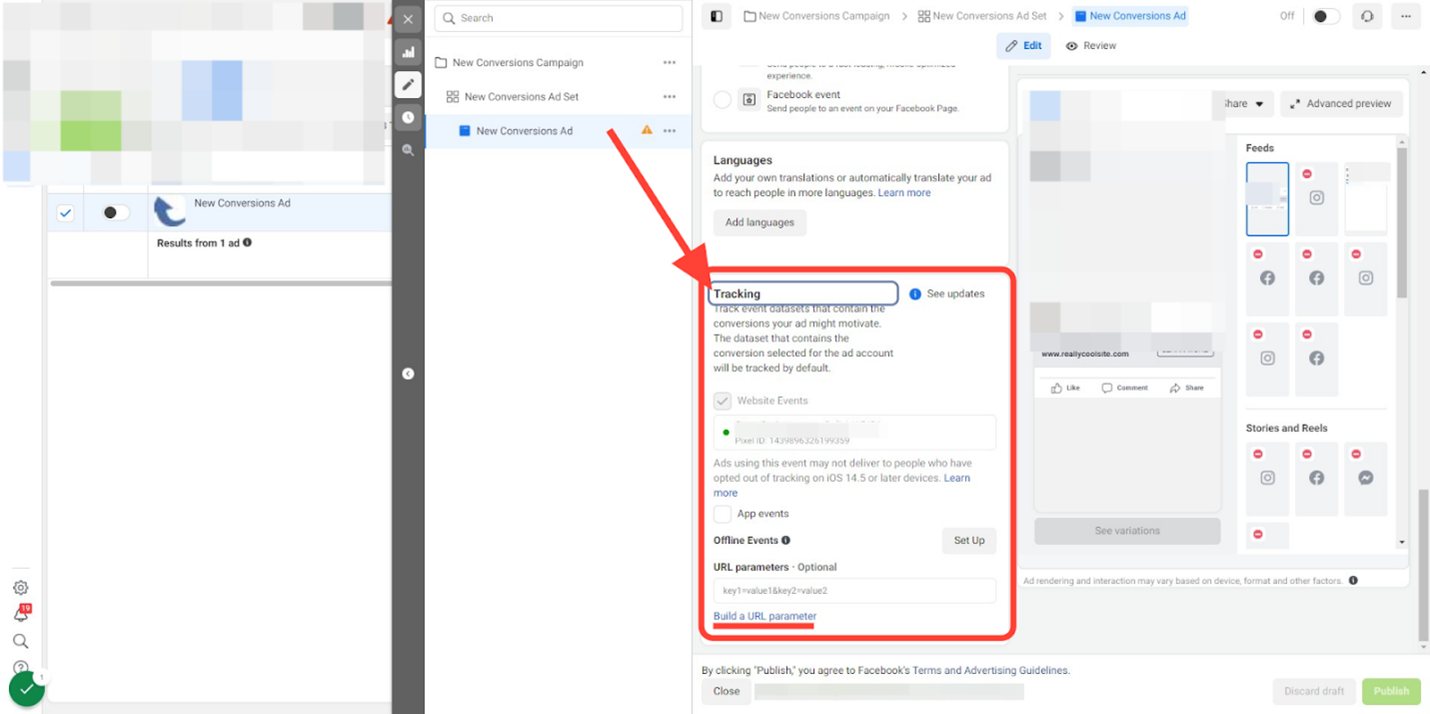Toggle the side panel layout icon
The image size is (1430, 714).
point(716,17)
